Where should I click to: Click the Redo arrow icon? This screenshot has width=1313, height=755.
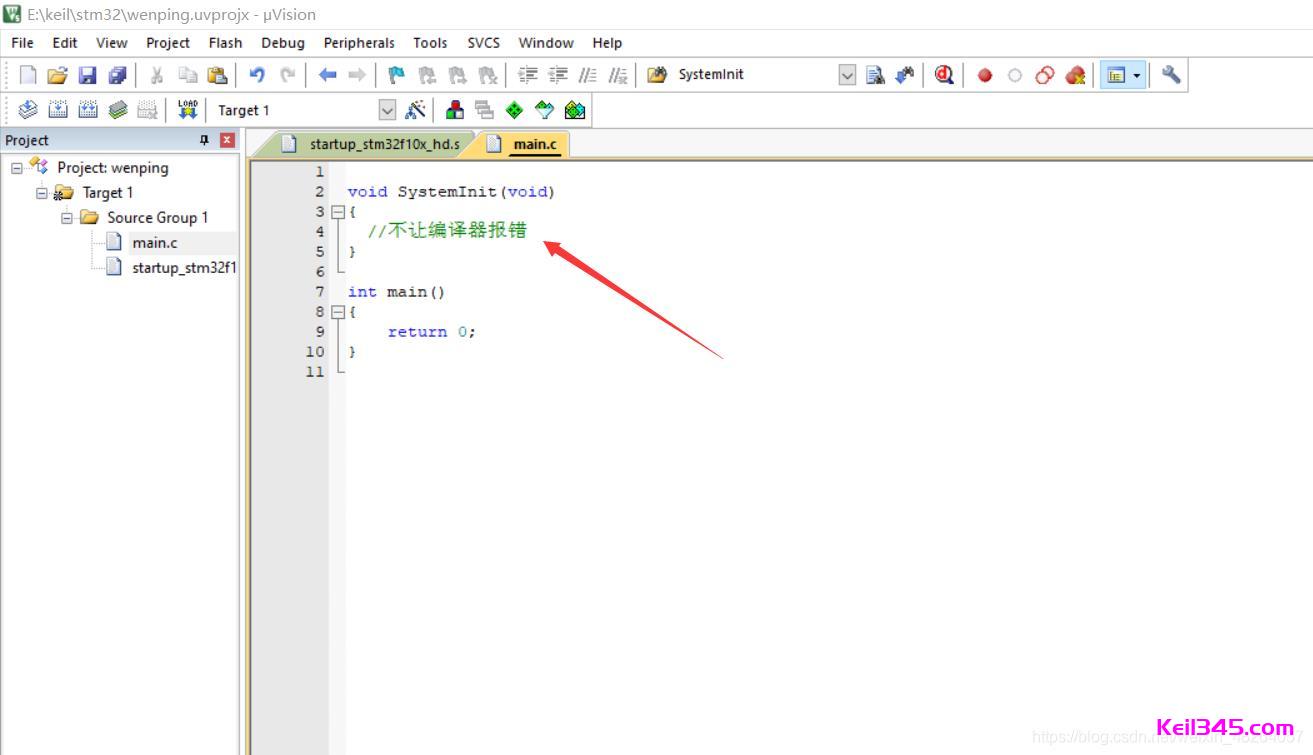tap(287, 75)
